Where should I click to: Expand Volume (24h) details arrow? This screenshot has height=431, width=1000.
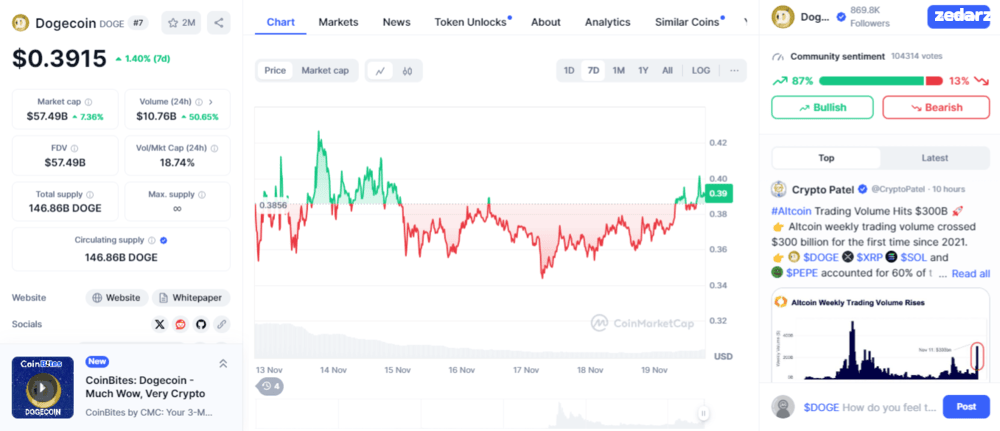[211, 101]
